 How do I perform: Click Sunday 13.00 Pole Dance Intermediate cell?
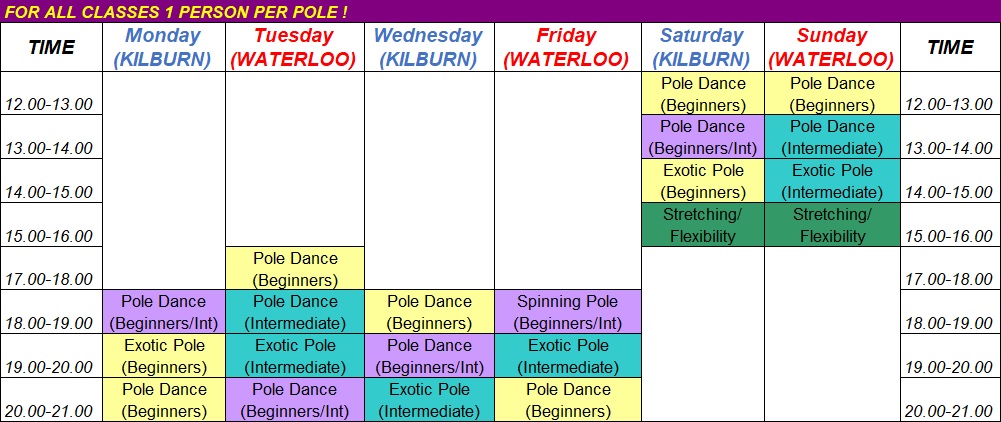pos(832,137)
